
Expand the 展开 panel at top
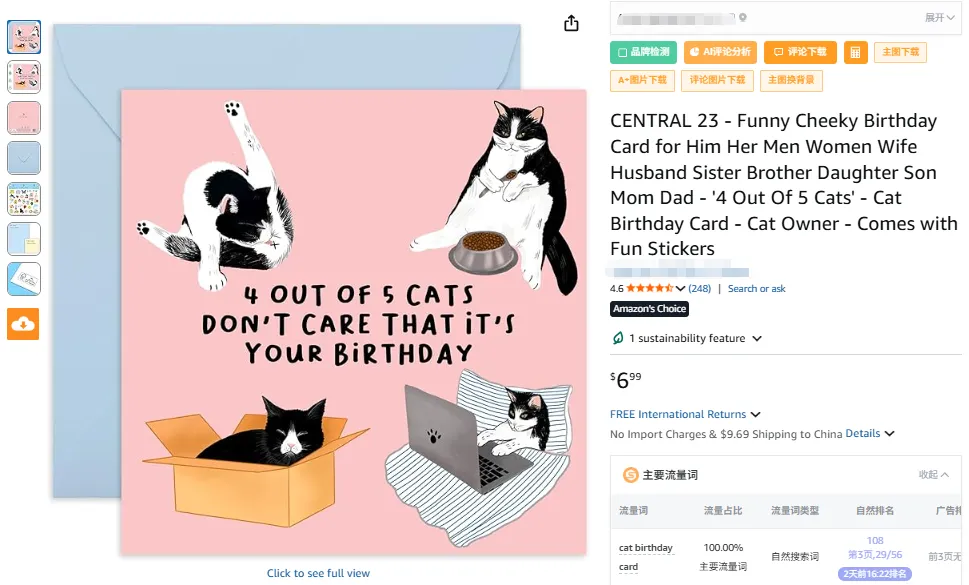point(938,17)
